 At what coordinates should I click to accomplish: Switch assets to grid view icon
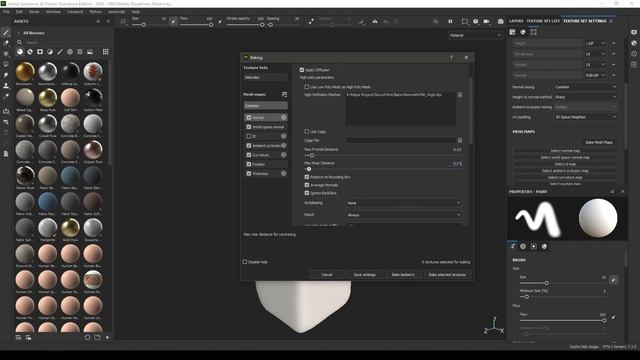click(x=105, y=52)
